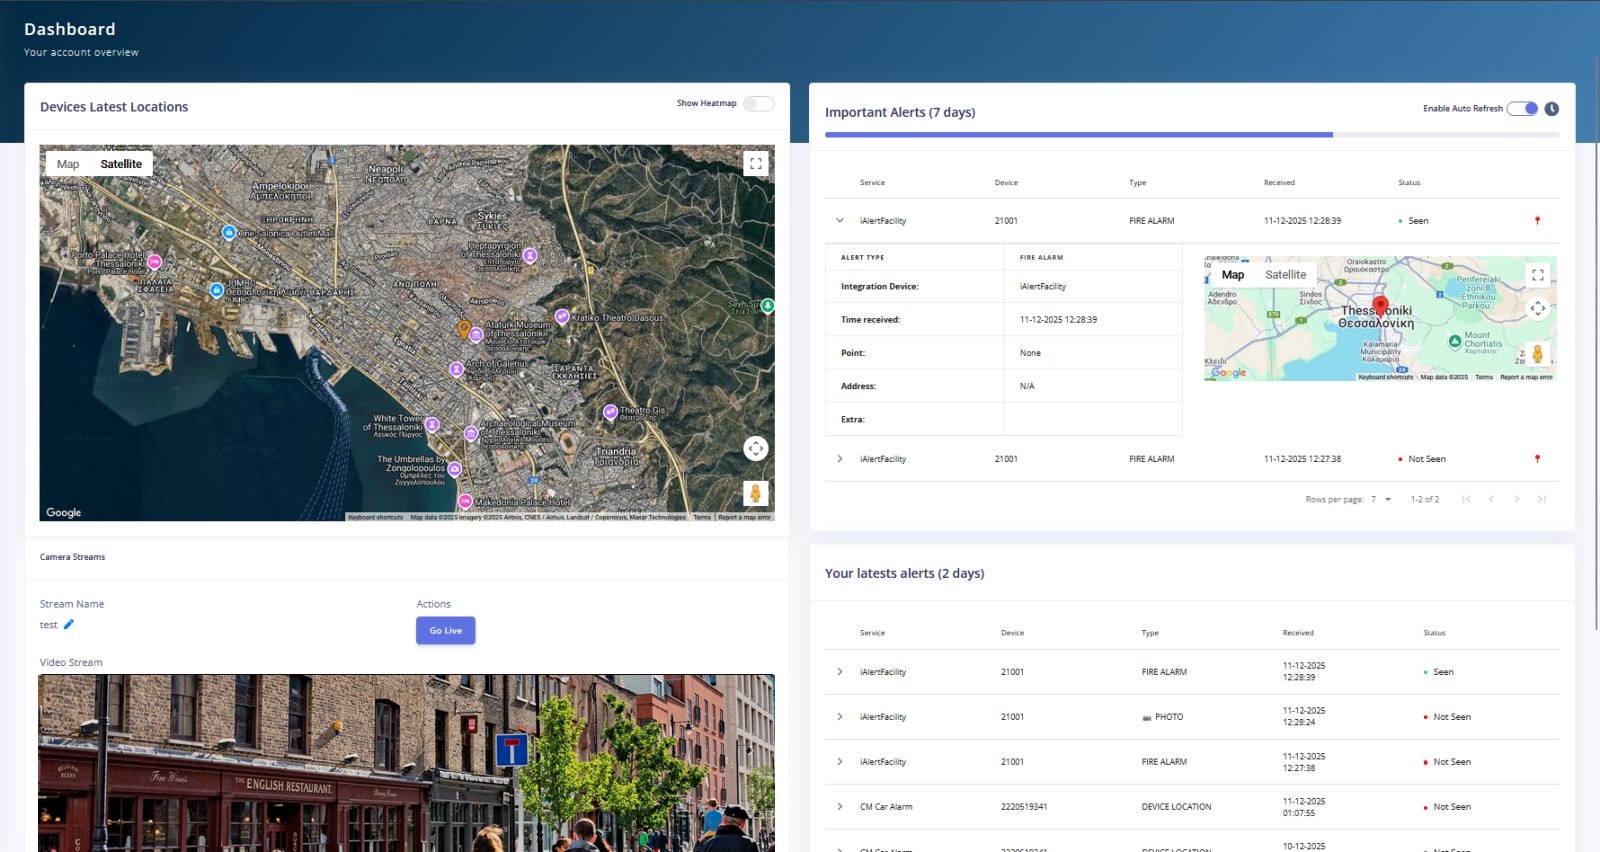Click the auto refresh progress bar
This screenshot has width=1600, height=852.
(1078, 135)
